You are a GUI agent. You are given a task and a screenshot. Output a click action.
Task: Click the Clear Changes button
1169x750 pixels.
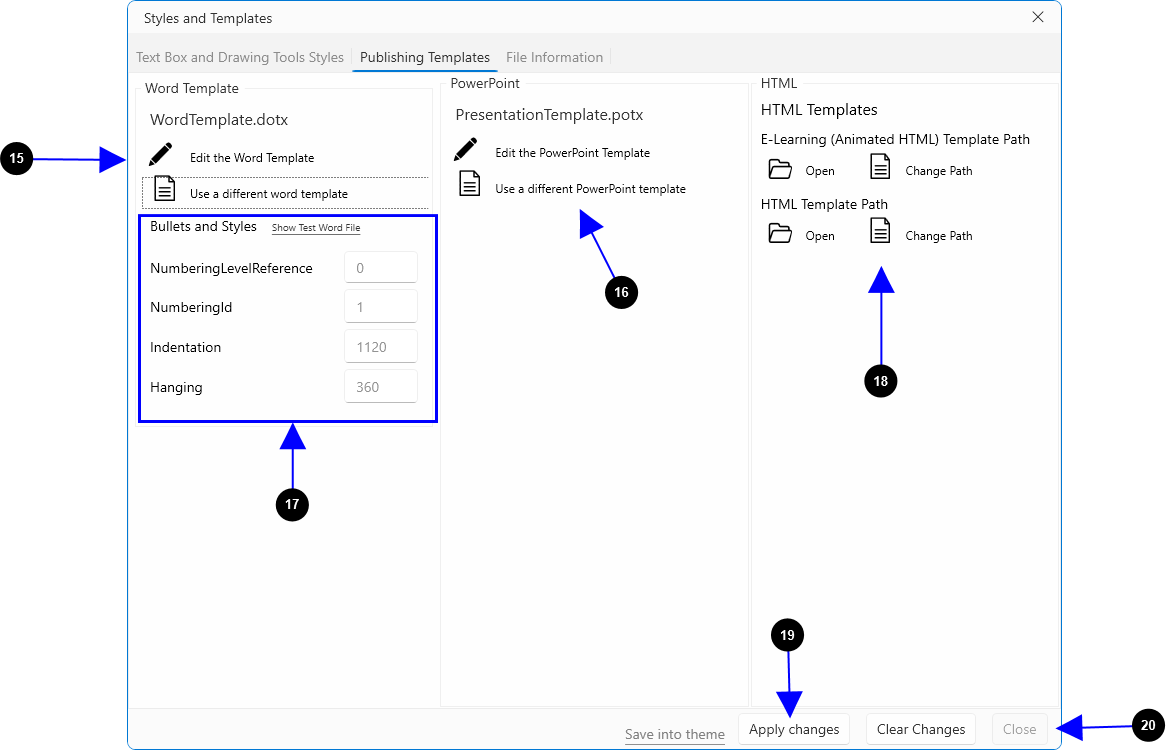(x=920, y=729)
